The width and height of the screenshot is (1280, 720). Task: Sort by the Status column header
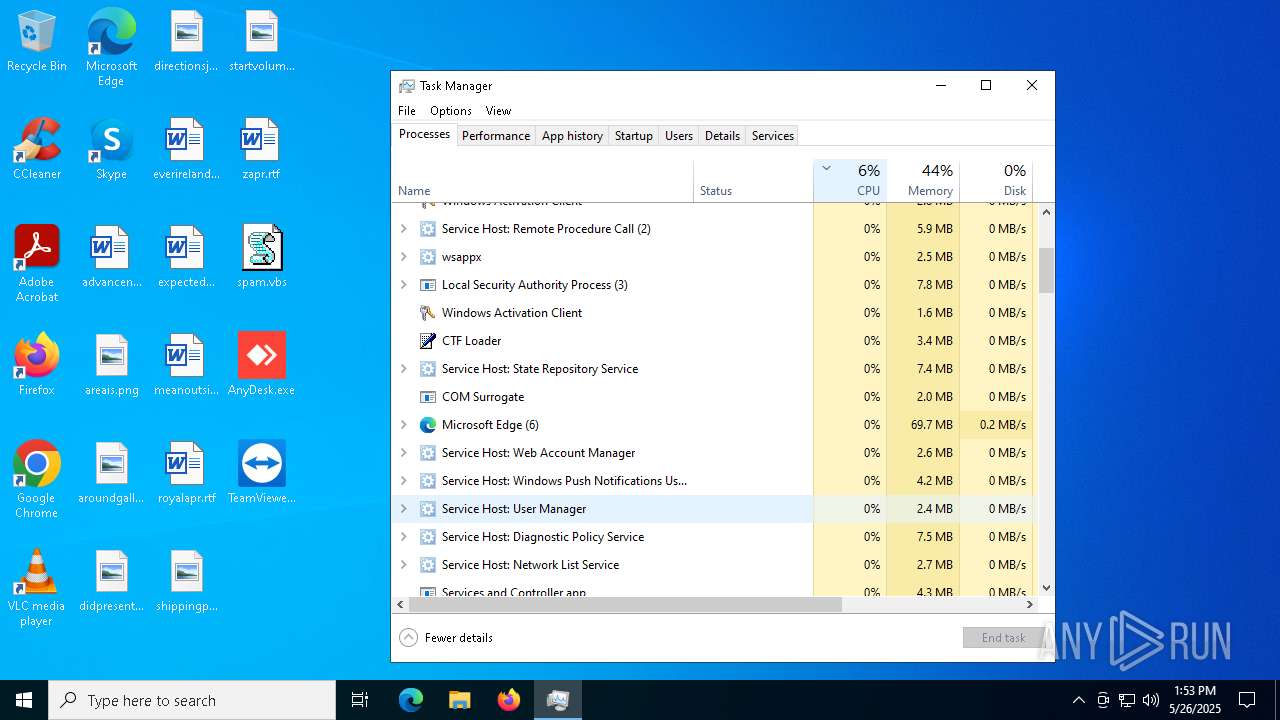coord(754,180)
